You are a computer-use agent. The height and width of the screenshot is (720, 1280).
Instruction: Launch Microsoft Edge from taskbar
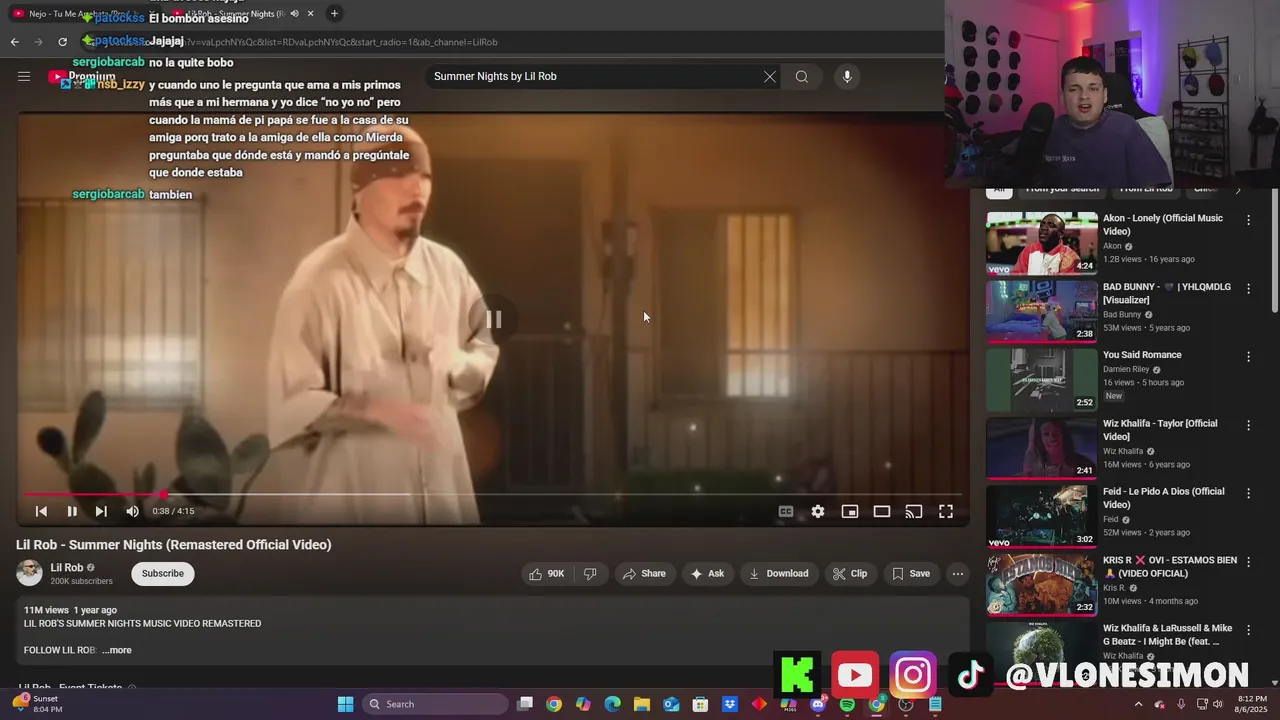coord(613,704)
